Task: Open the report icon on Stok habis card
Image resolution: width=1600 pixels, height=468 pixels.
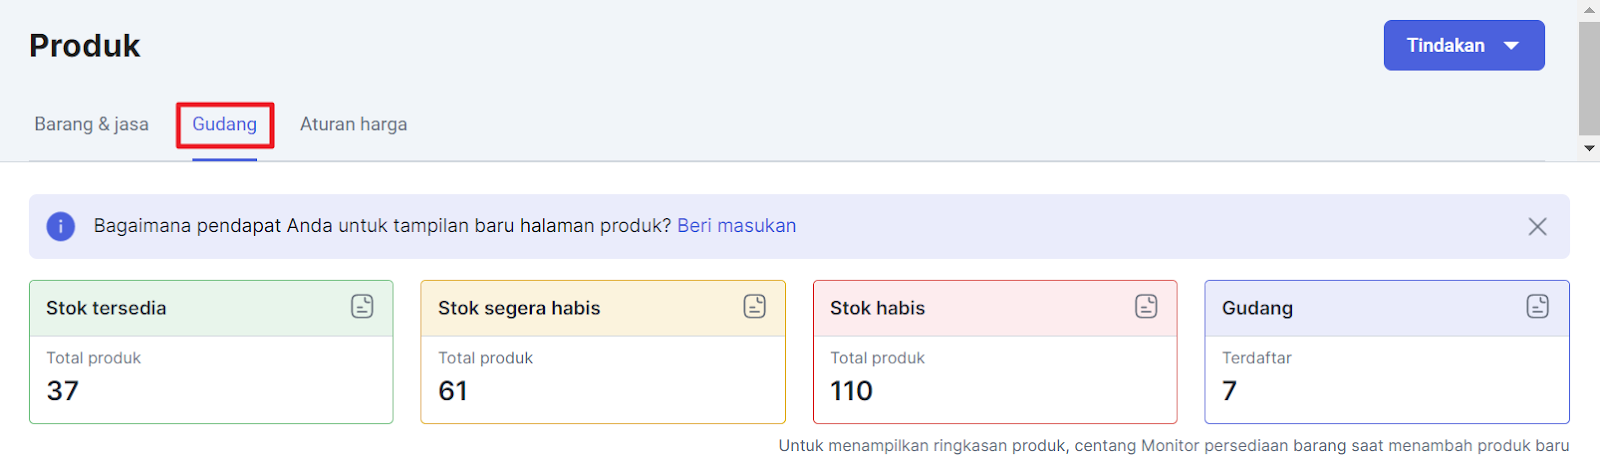Action: (1146, 307)
